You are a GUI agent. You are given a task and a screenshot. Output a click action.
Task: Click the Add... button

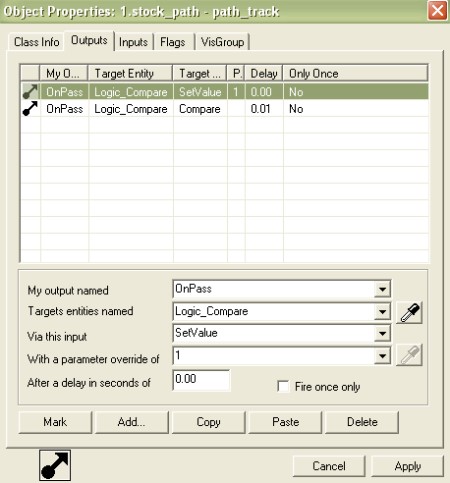132,422
